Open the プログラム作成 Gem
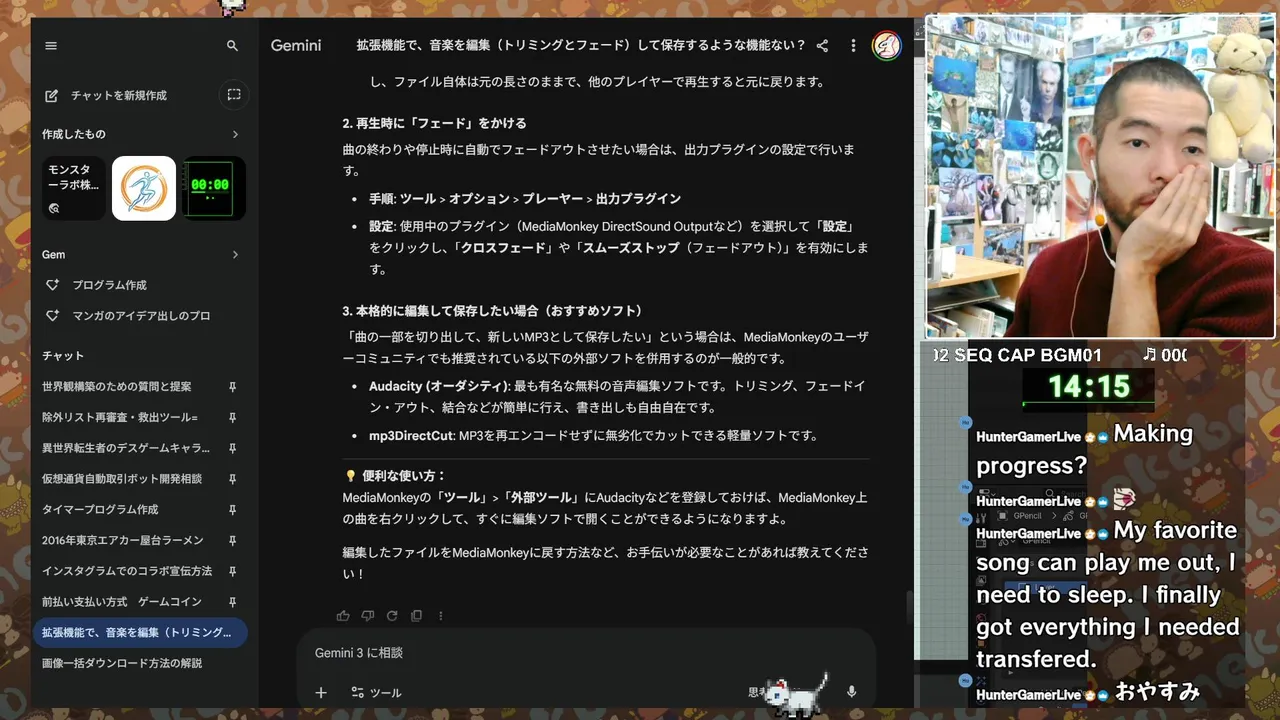 pos(109,285)
